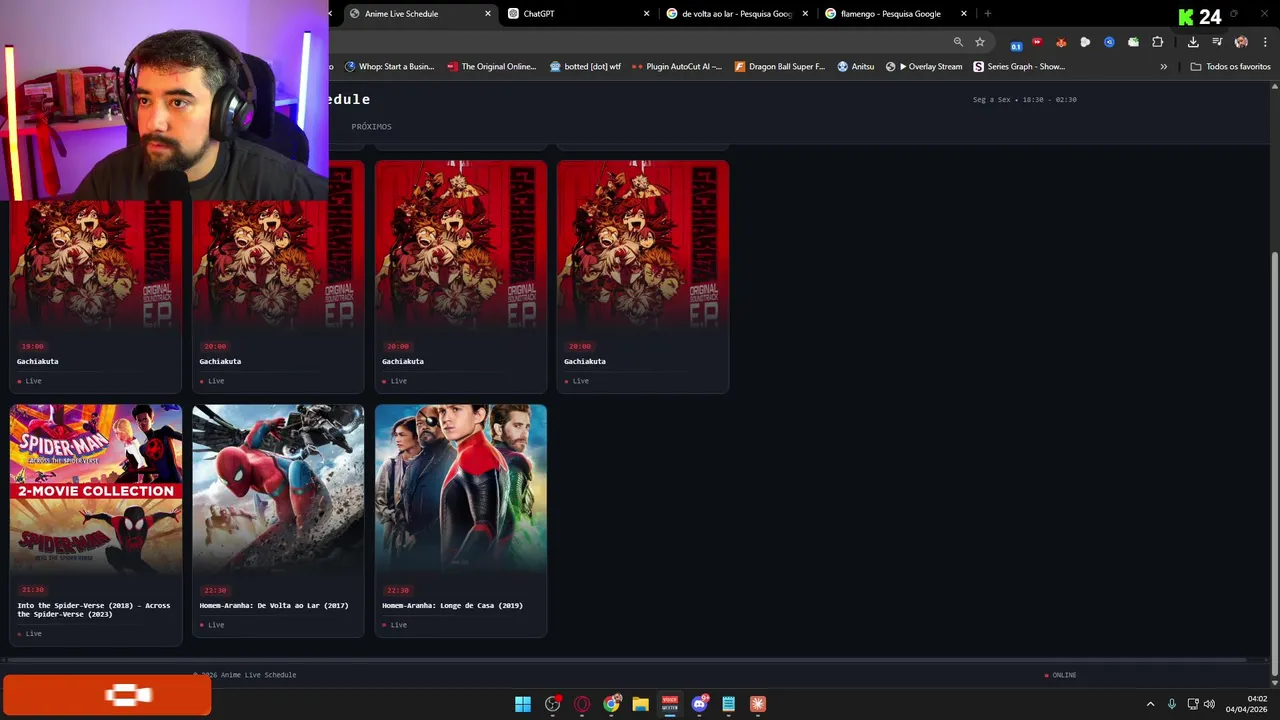This screenshot has width=1280, height=720.
Task: Open the Voicemeeter app on taskbar
Action: [670, 704]
